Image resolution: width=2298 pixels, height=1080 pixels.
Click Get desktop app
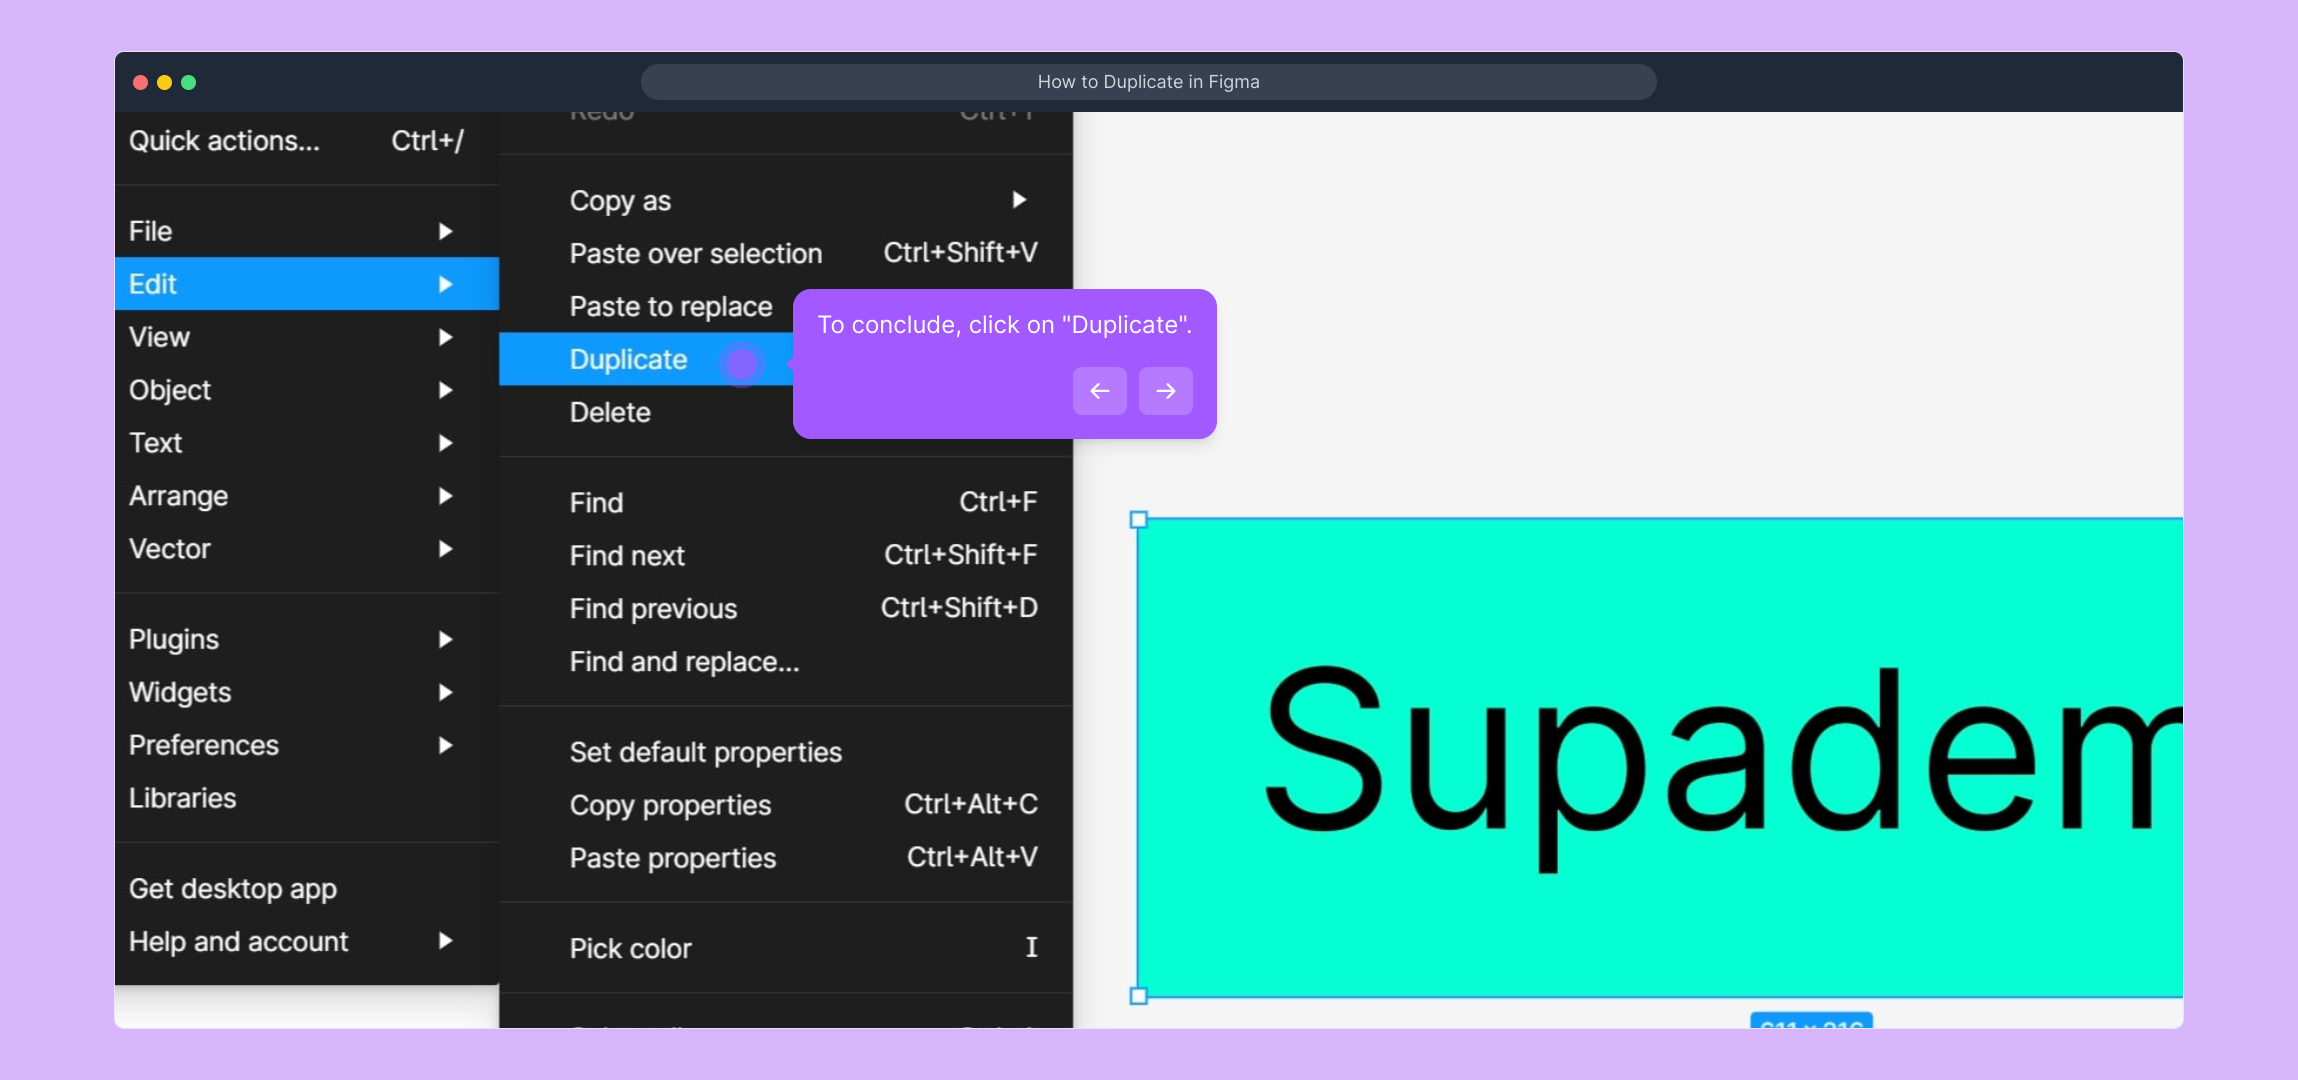point(232,889)
